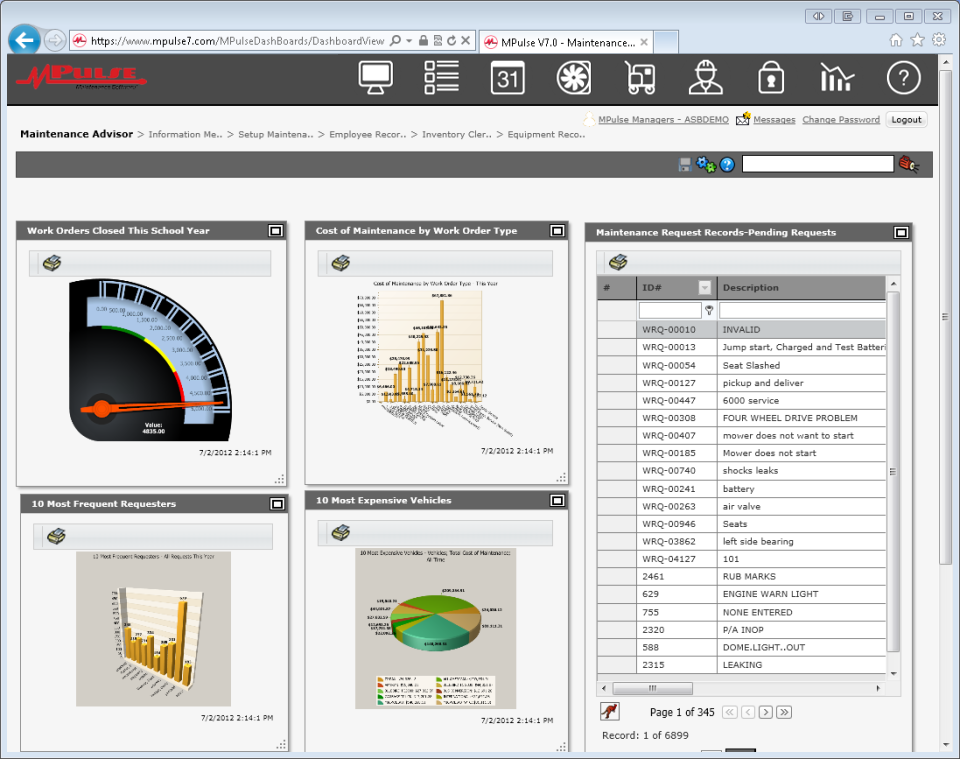
Task: Select the Maintenance Advisor breadcrumb
Action: (x=76, y=134)
